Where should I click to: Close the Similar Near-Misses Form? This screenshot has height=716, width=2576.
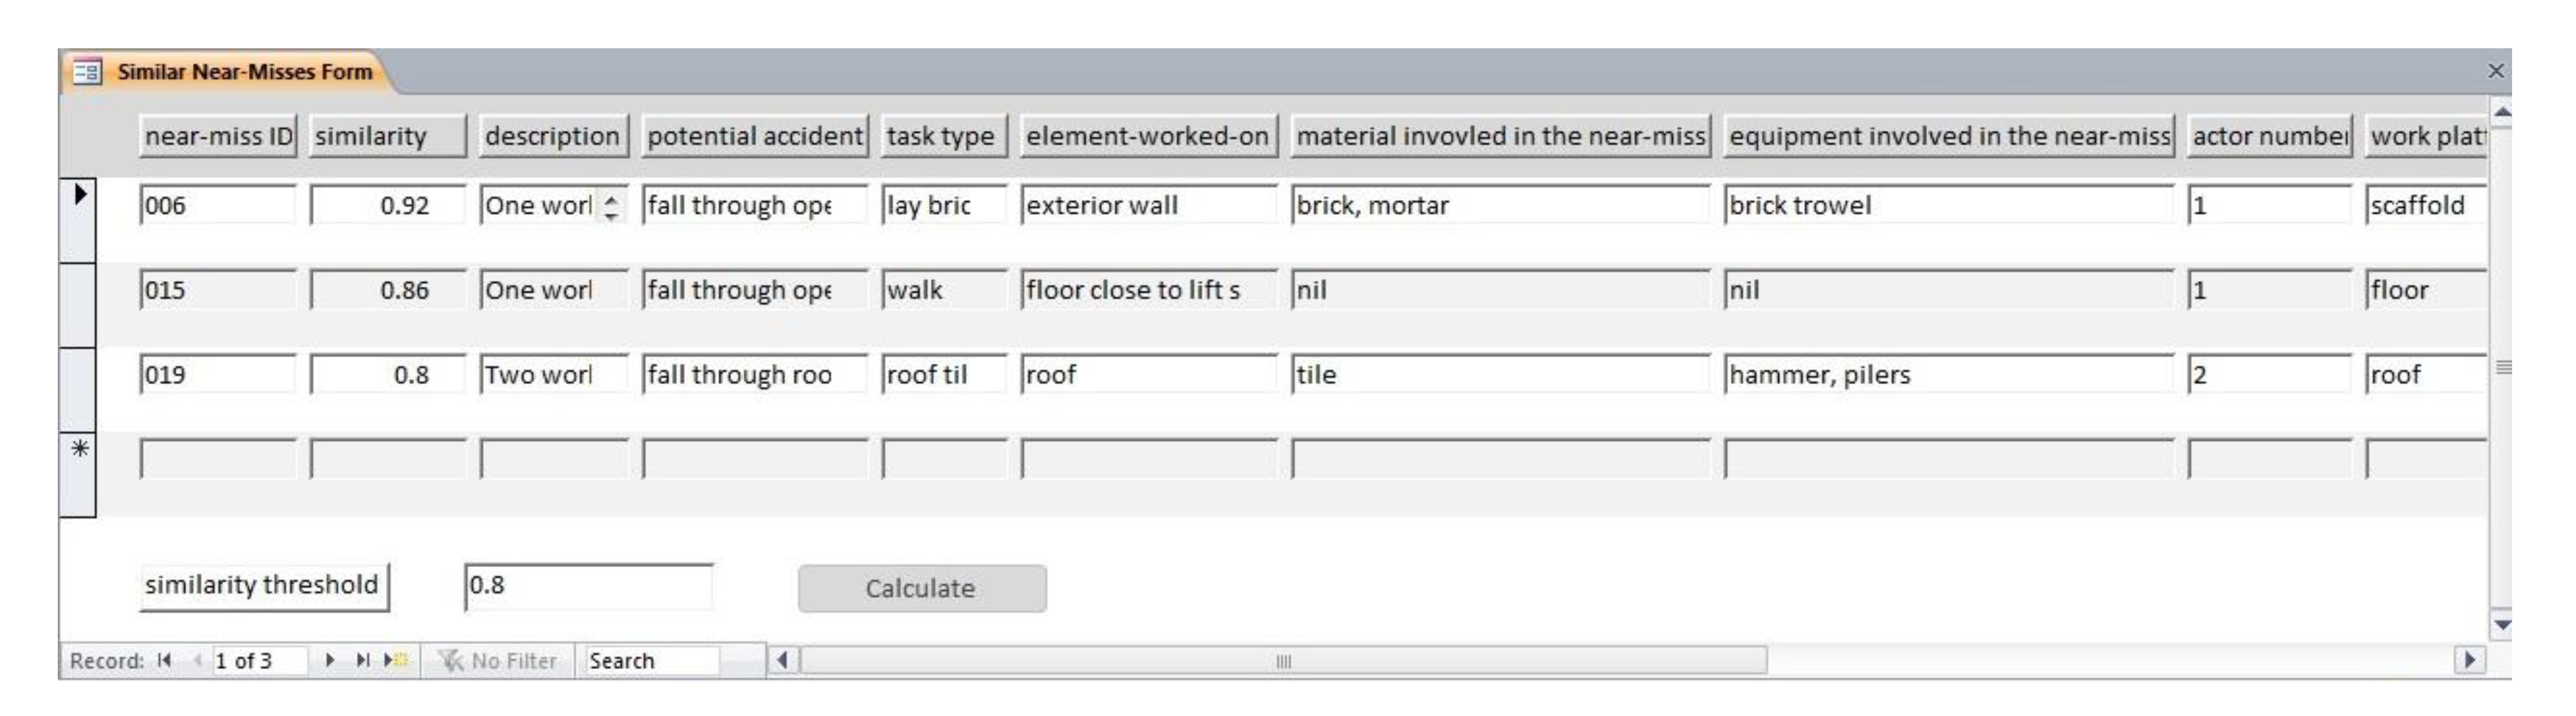2495,71
